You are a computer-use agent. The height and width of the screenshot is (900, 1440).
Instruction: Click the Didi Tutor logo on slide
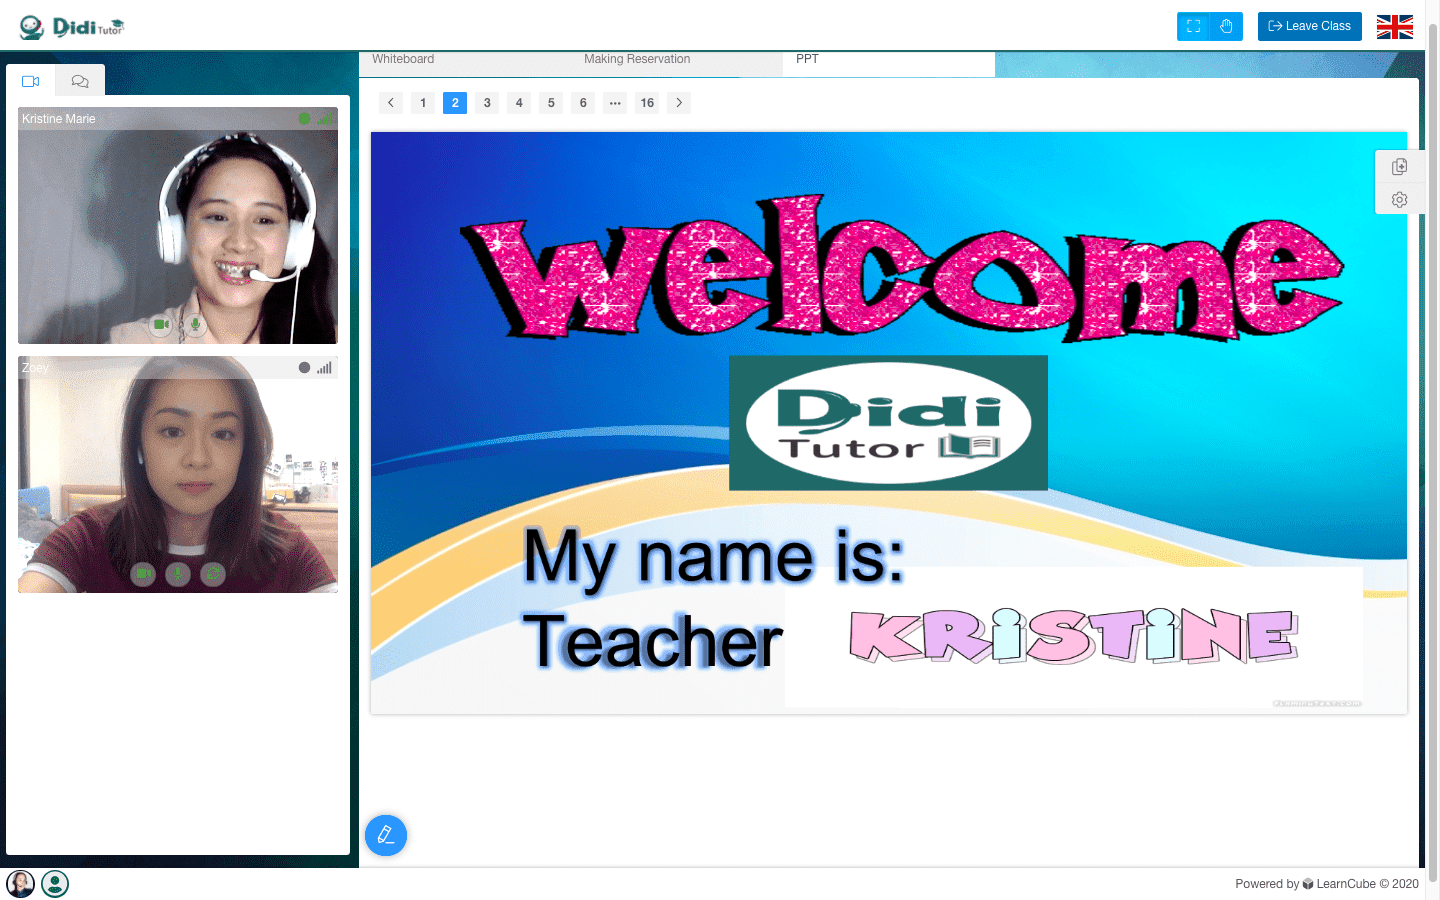point(888,423)
